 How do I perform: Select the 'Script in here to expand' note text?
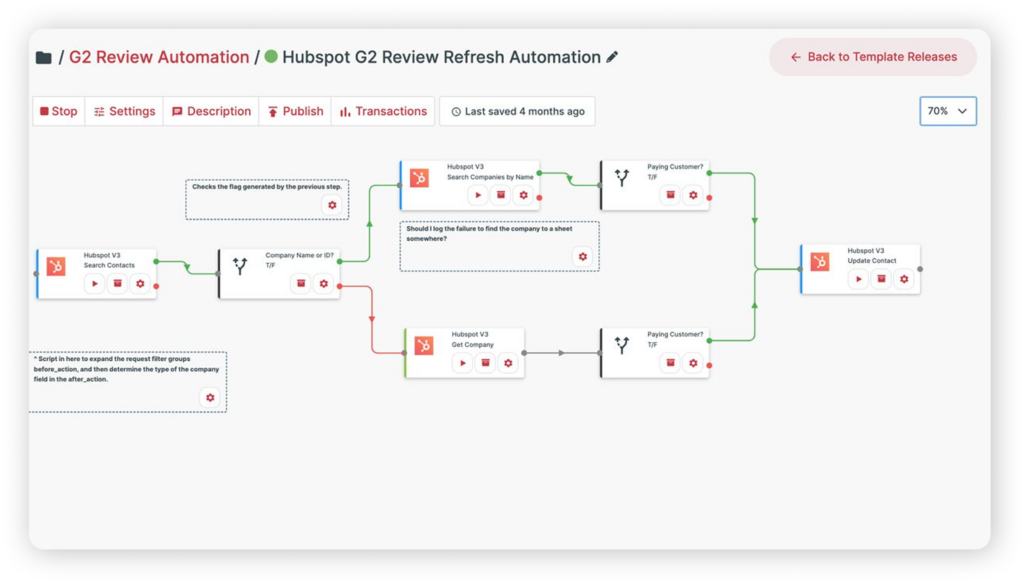click(x=127, y=369)
